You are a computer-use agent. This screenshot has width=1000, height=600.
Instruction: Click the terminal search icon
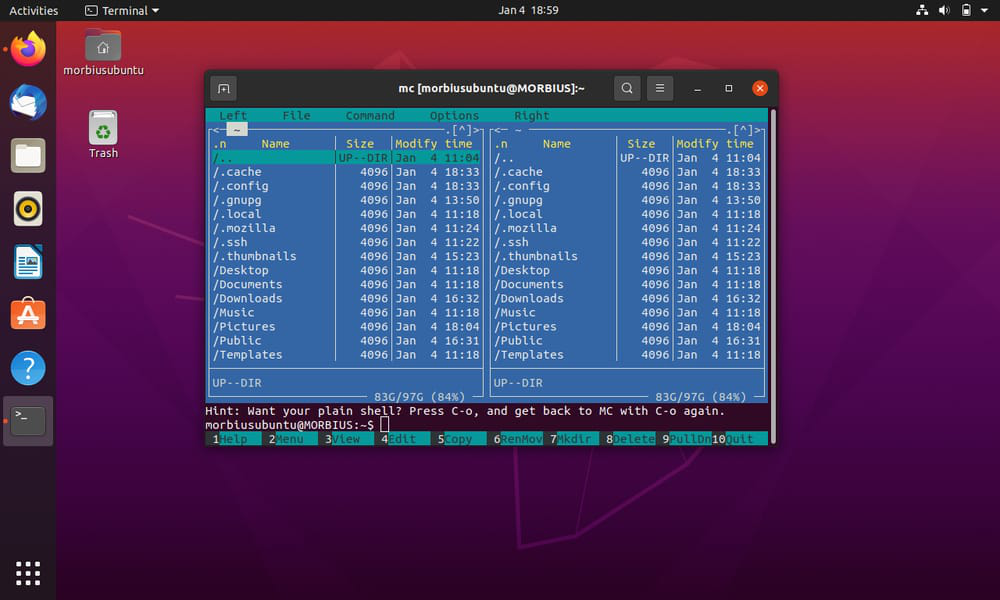tap(627, 88)
